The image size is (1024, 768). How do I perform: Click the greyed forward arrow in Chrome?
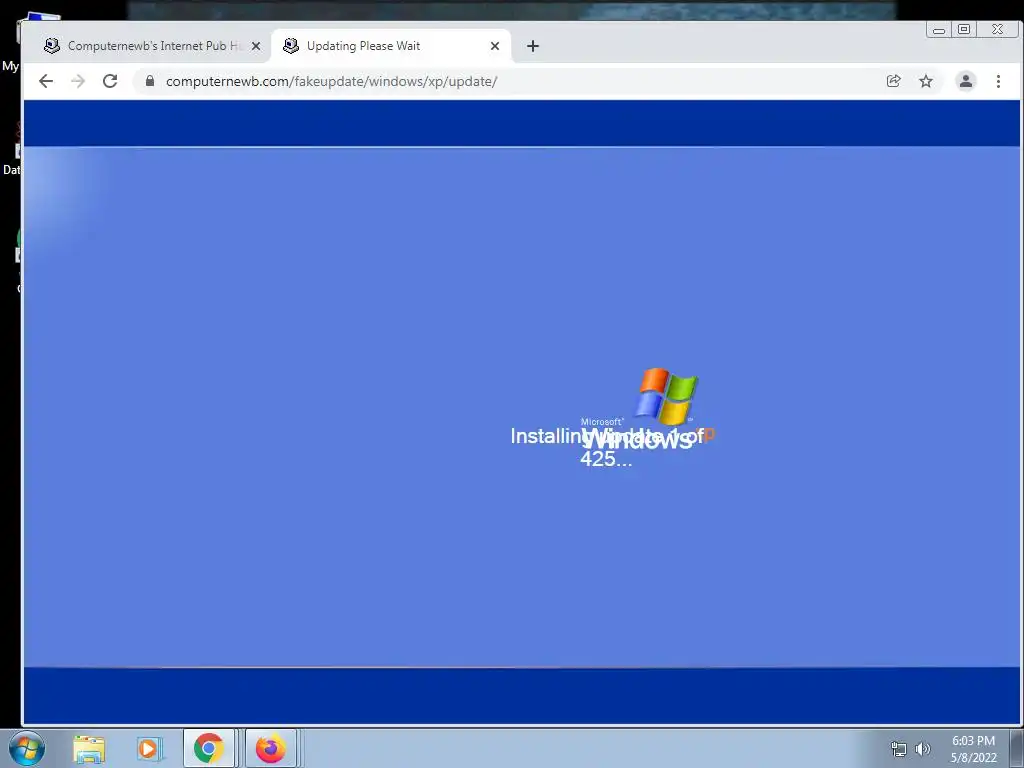78,81
